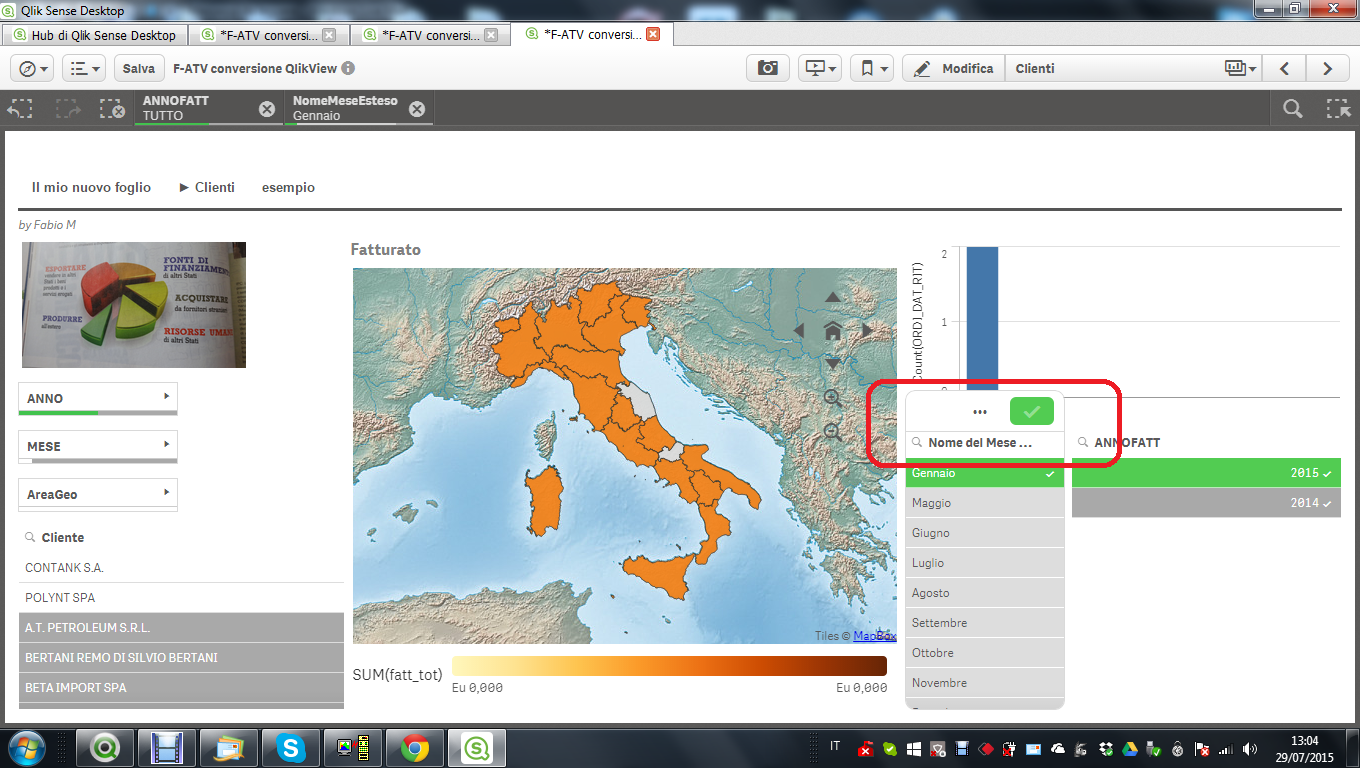Step back in selections
The height and width of the screenshot is (768, 1360).
coord(22,109)
